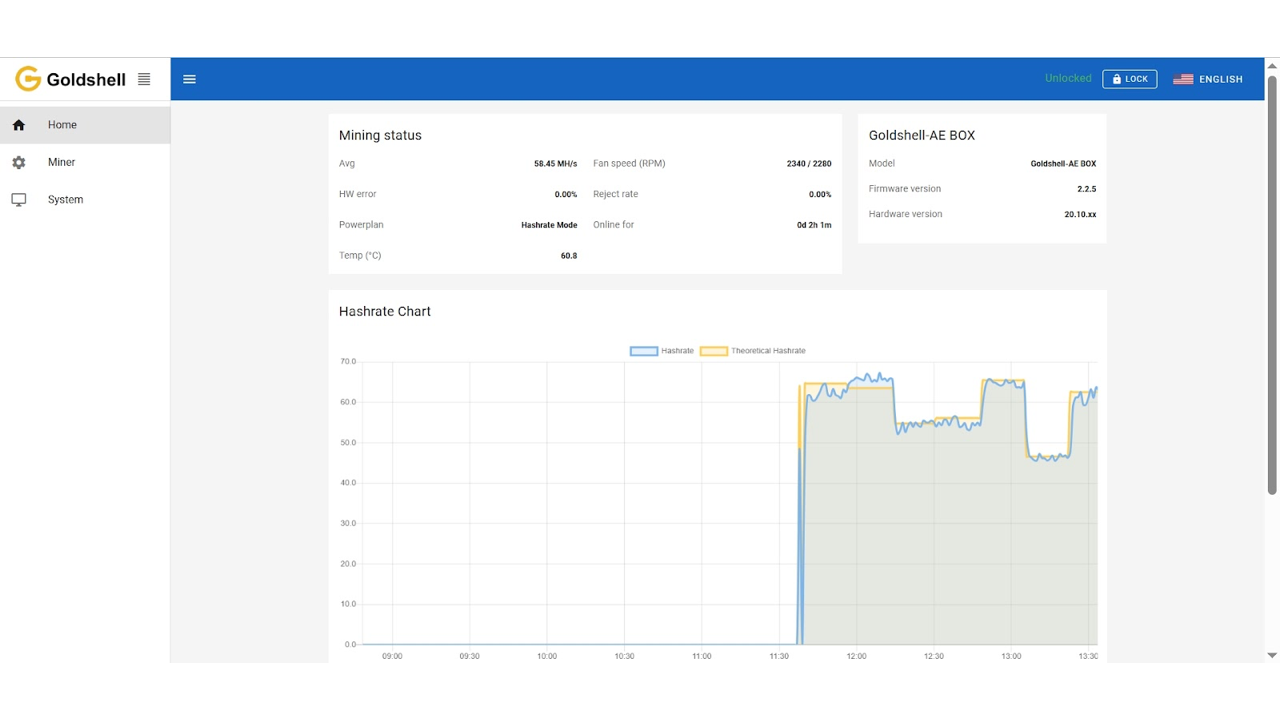Open the Home menu item
1280x720 pixels.
click(x=85, y=125)
